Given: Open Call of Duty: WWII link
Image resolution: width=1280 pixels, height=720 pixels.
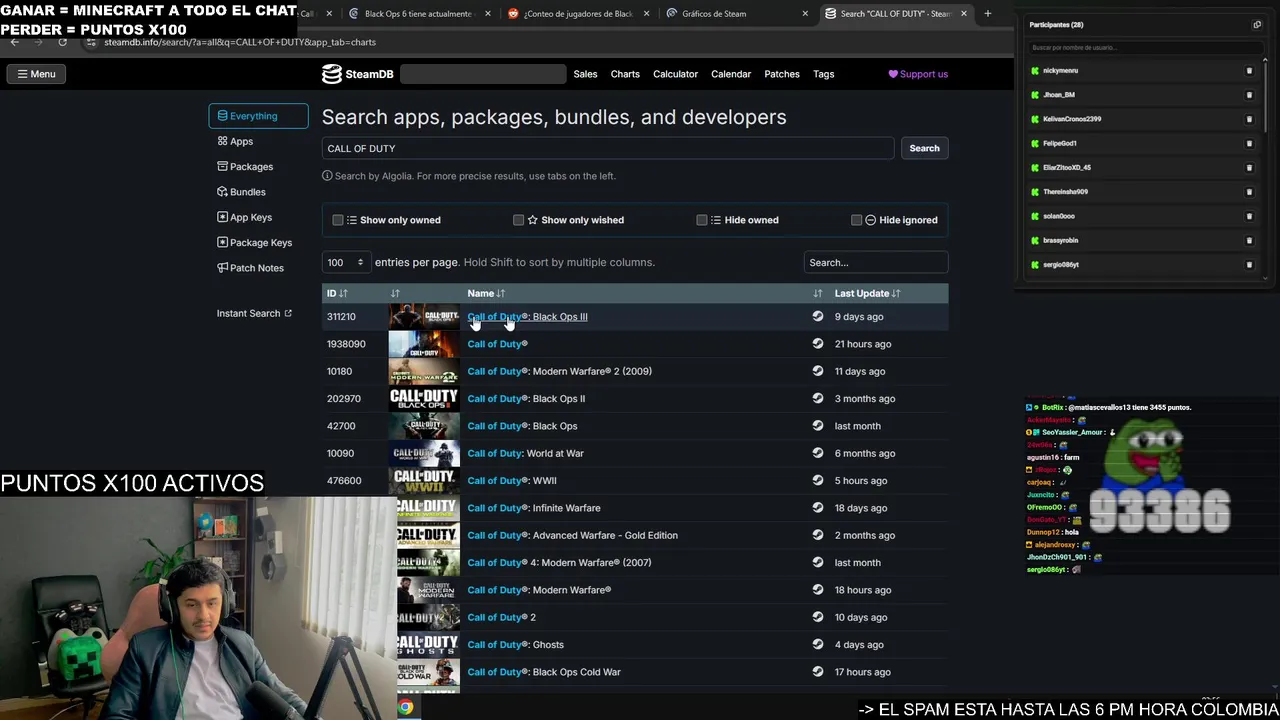Looking at the screenshot, I should (512, 480).
